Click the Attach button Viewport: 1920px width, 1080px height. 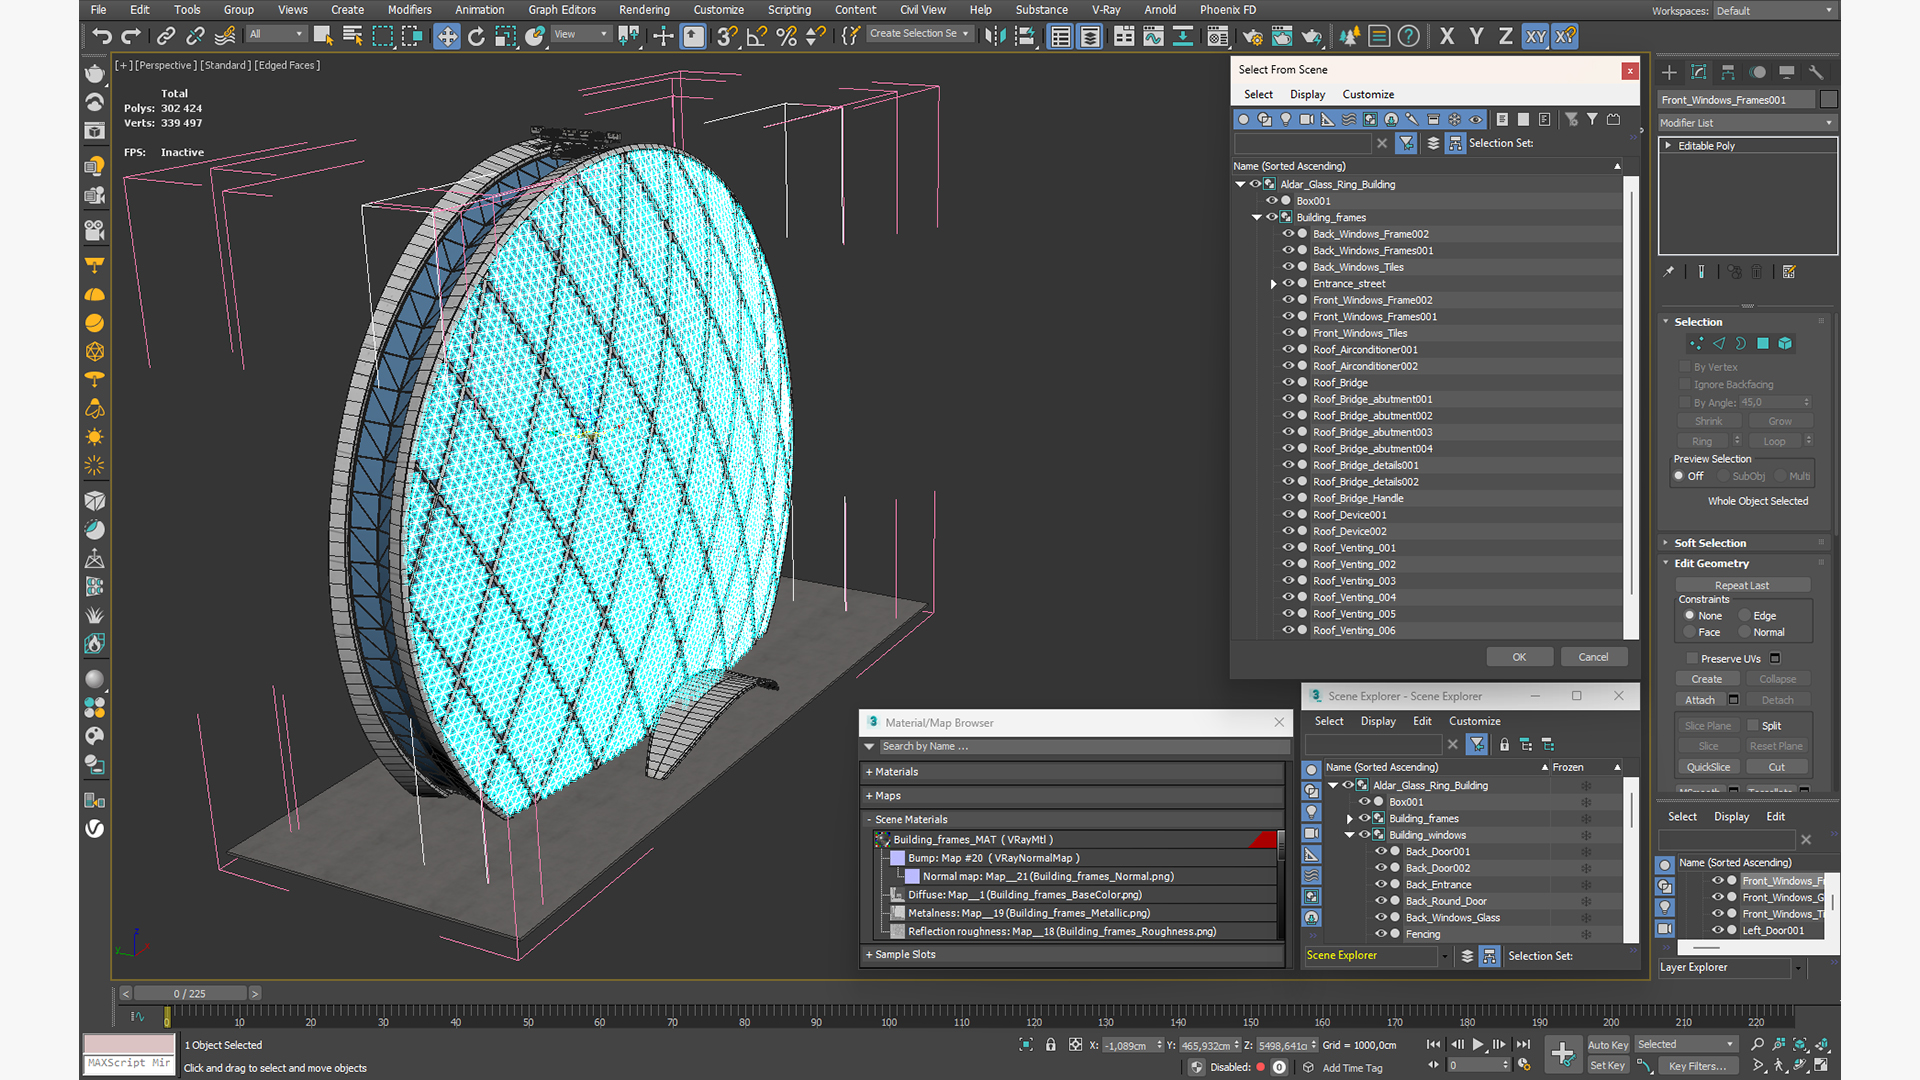click(1699, 701)
